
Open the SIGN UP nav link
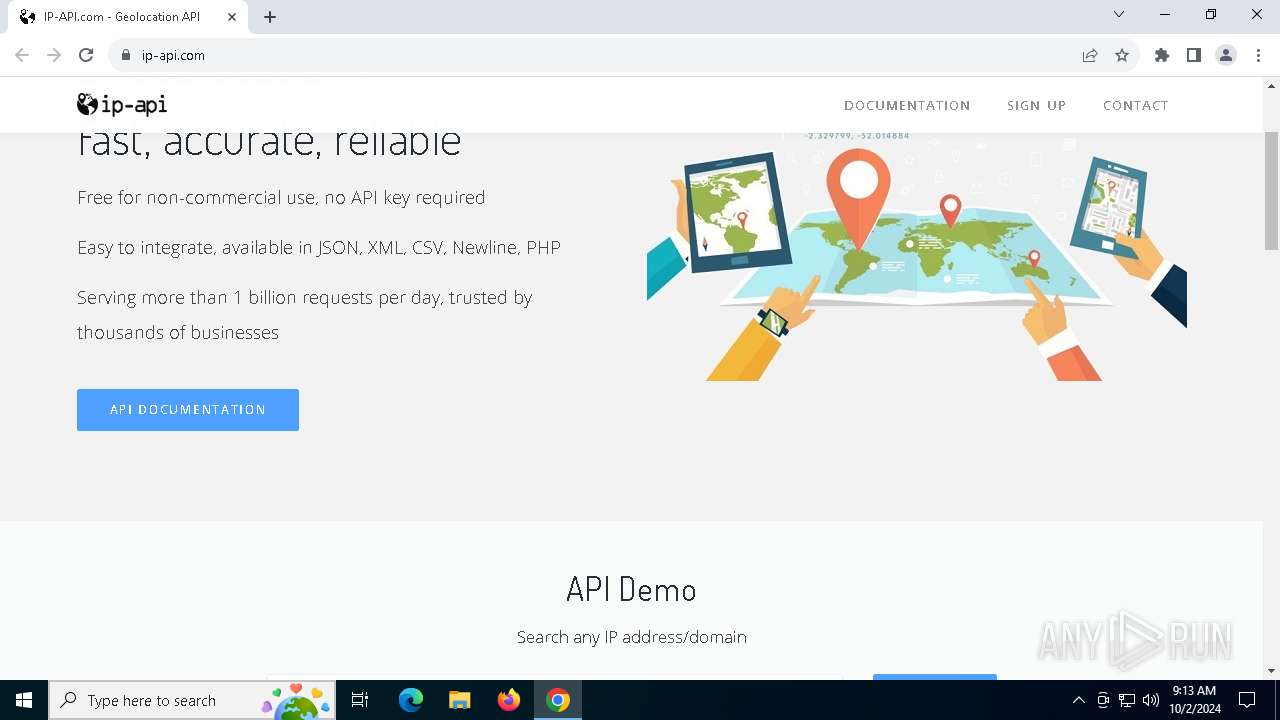pos(1036,105)
